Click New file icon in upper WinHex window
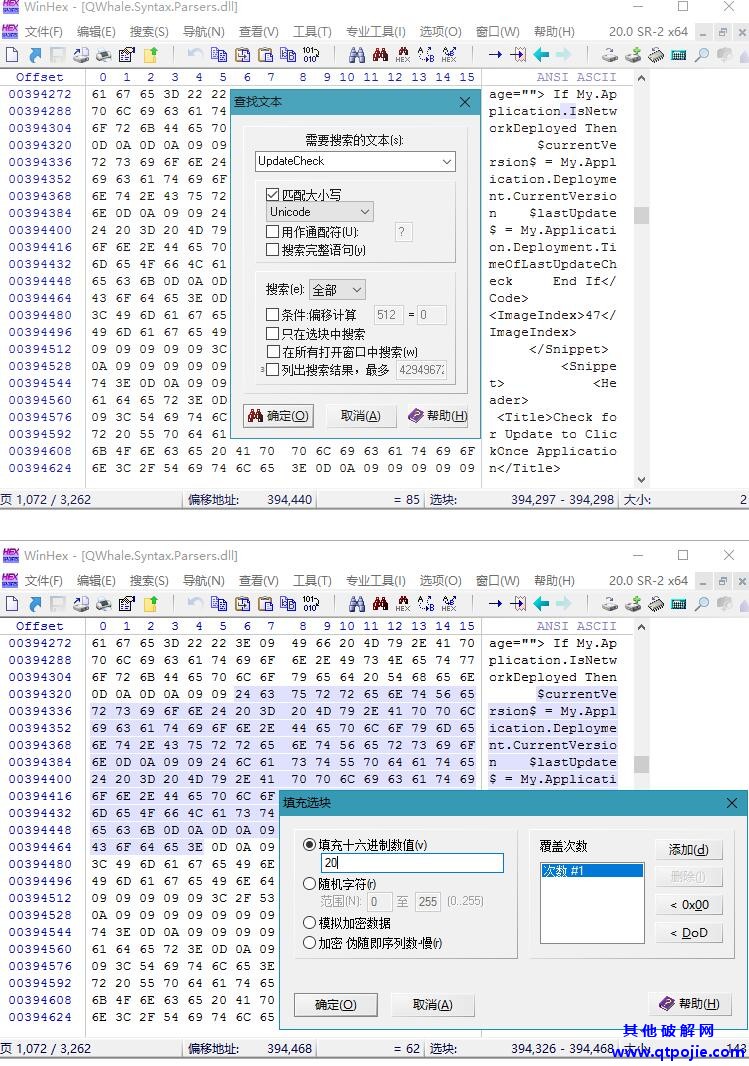The height and width of the screenshot is (1066, 749). [x=12, y=54]
